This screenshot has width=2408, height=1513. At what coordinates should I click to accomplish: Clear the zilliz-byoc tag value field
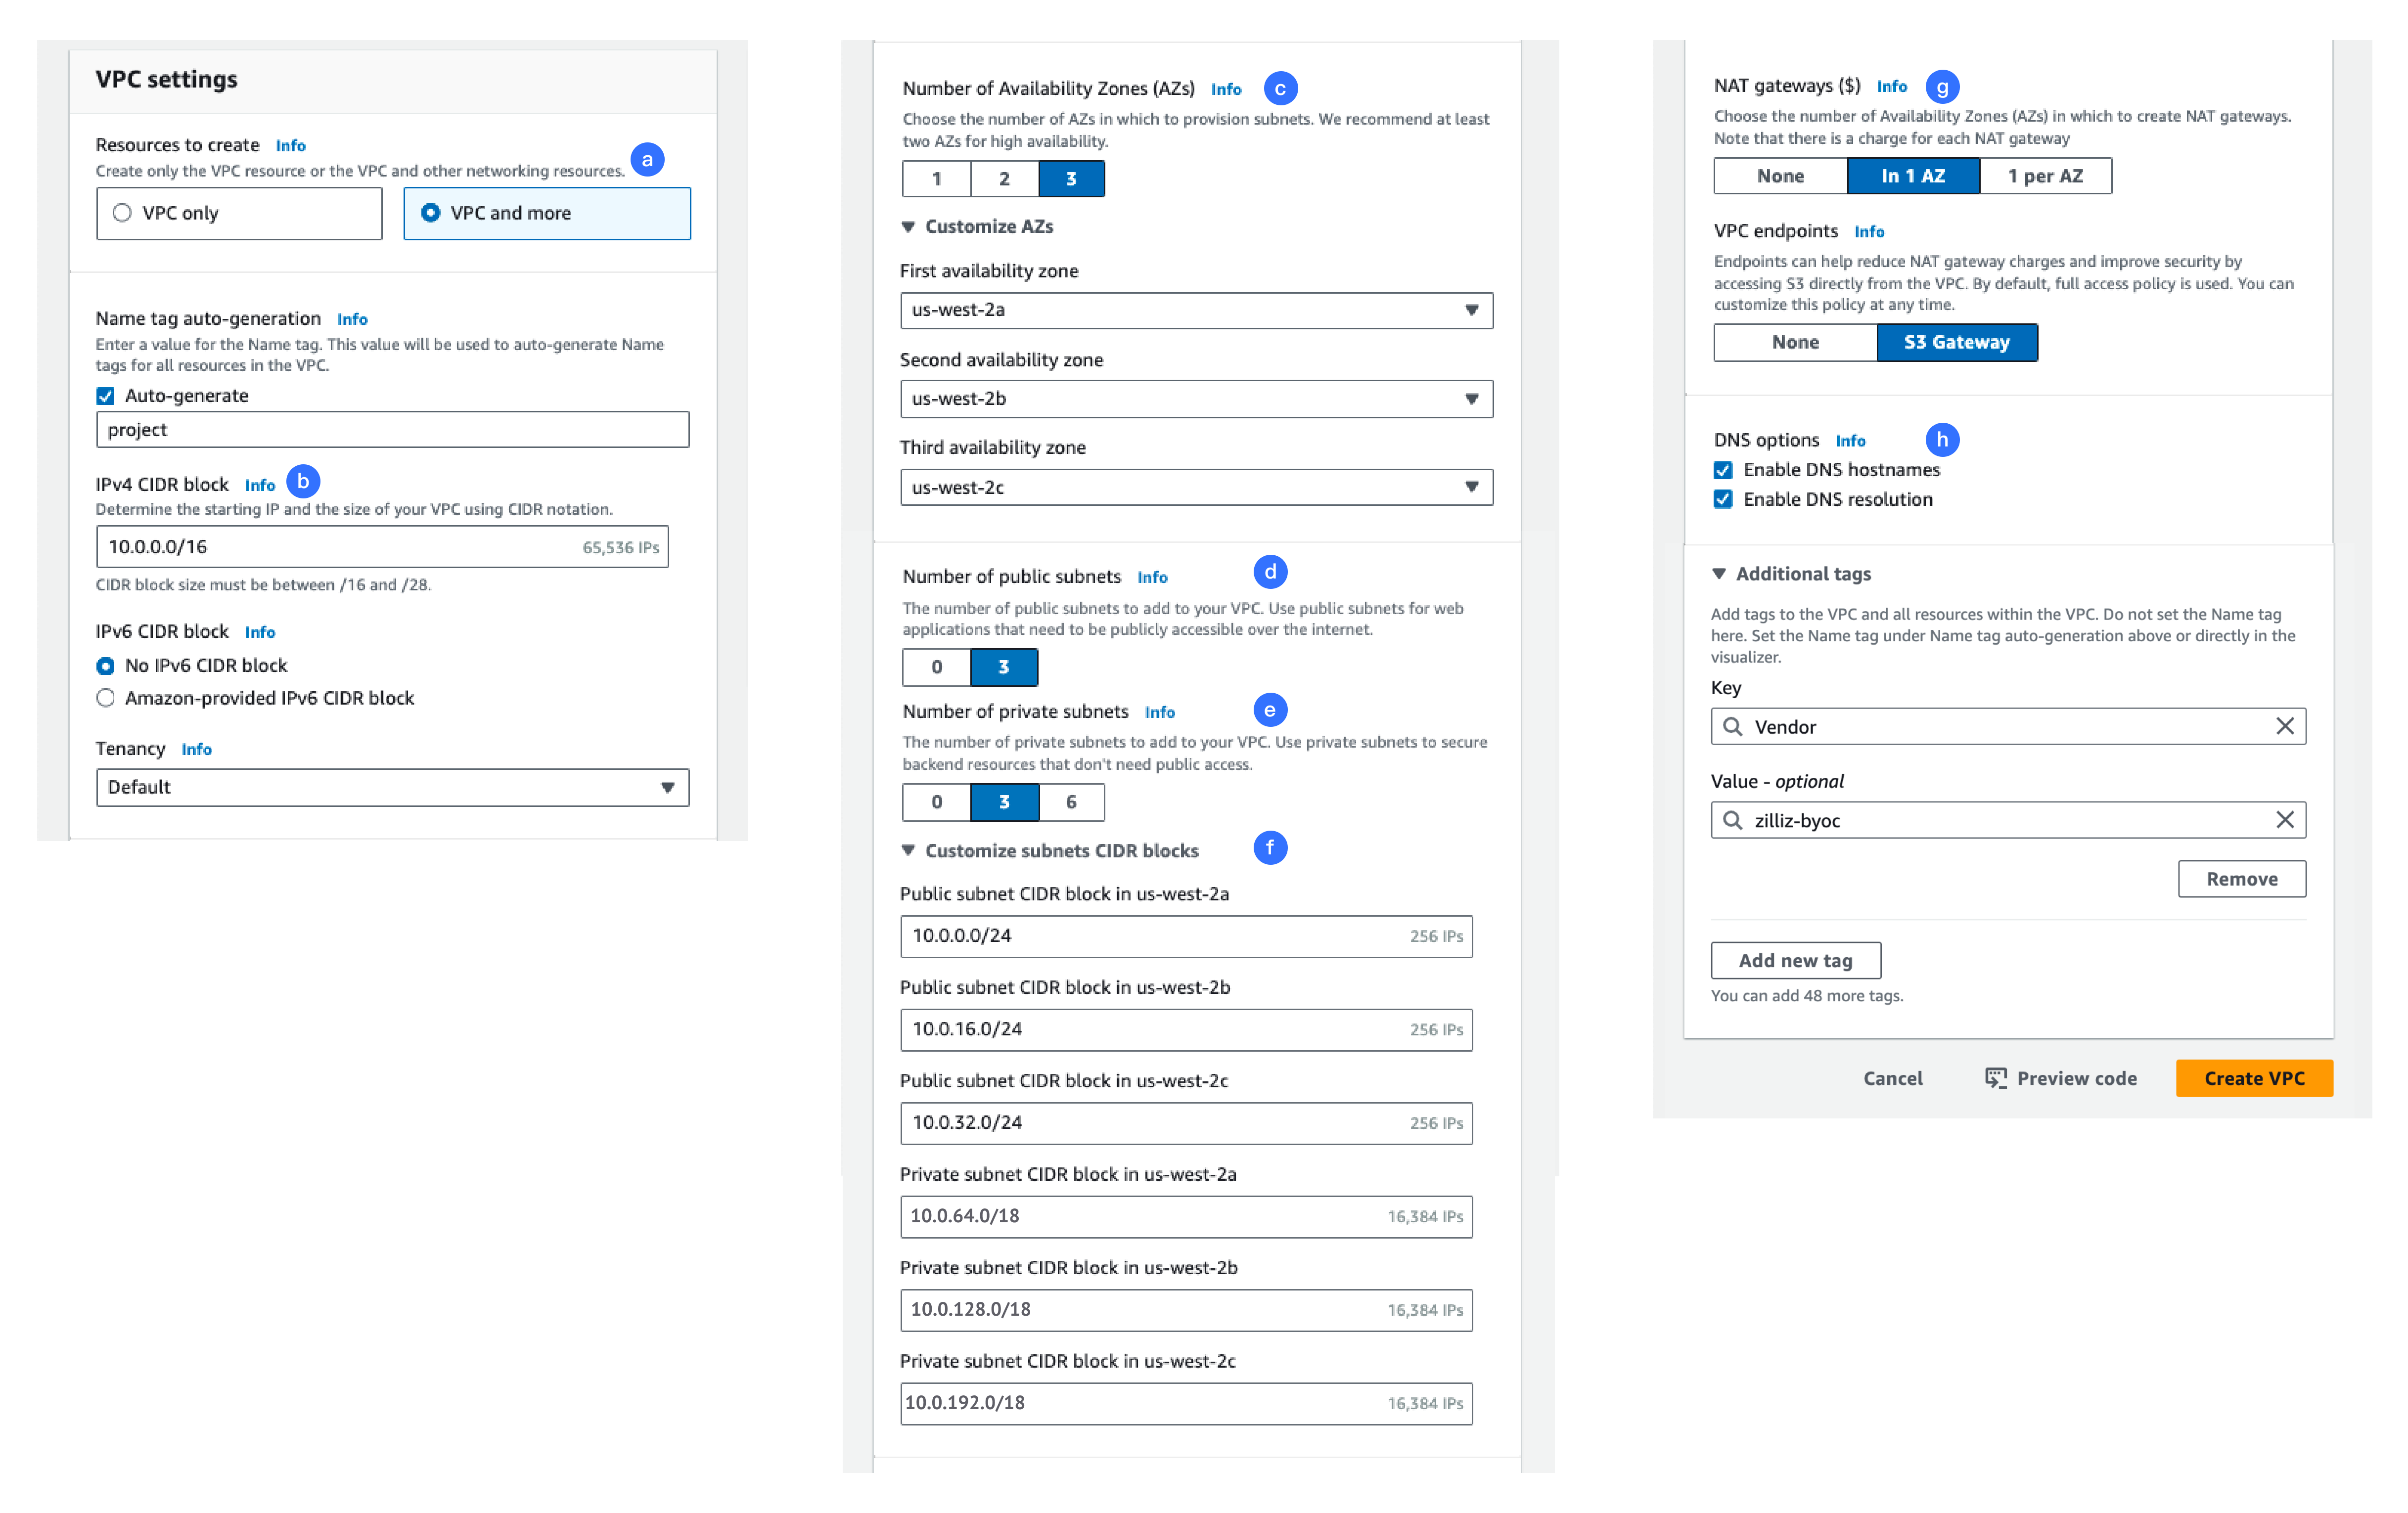2285,820
